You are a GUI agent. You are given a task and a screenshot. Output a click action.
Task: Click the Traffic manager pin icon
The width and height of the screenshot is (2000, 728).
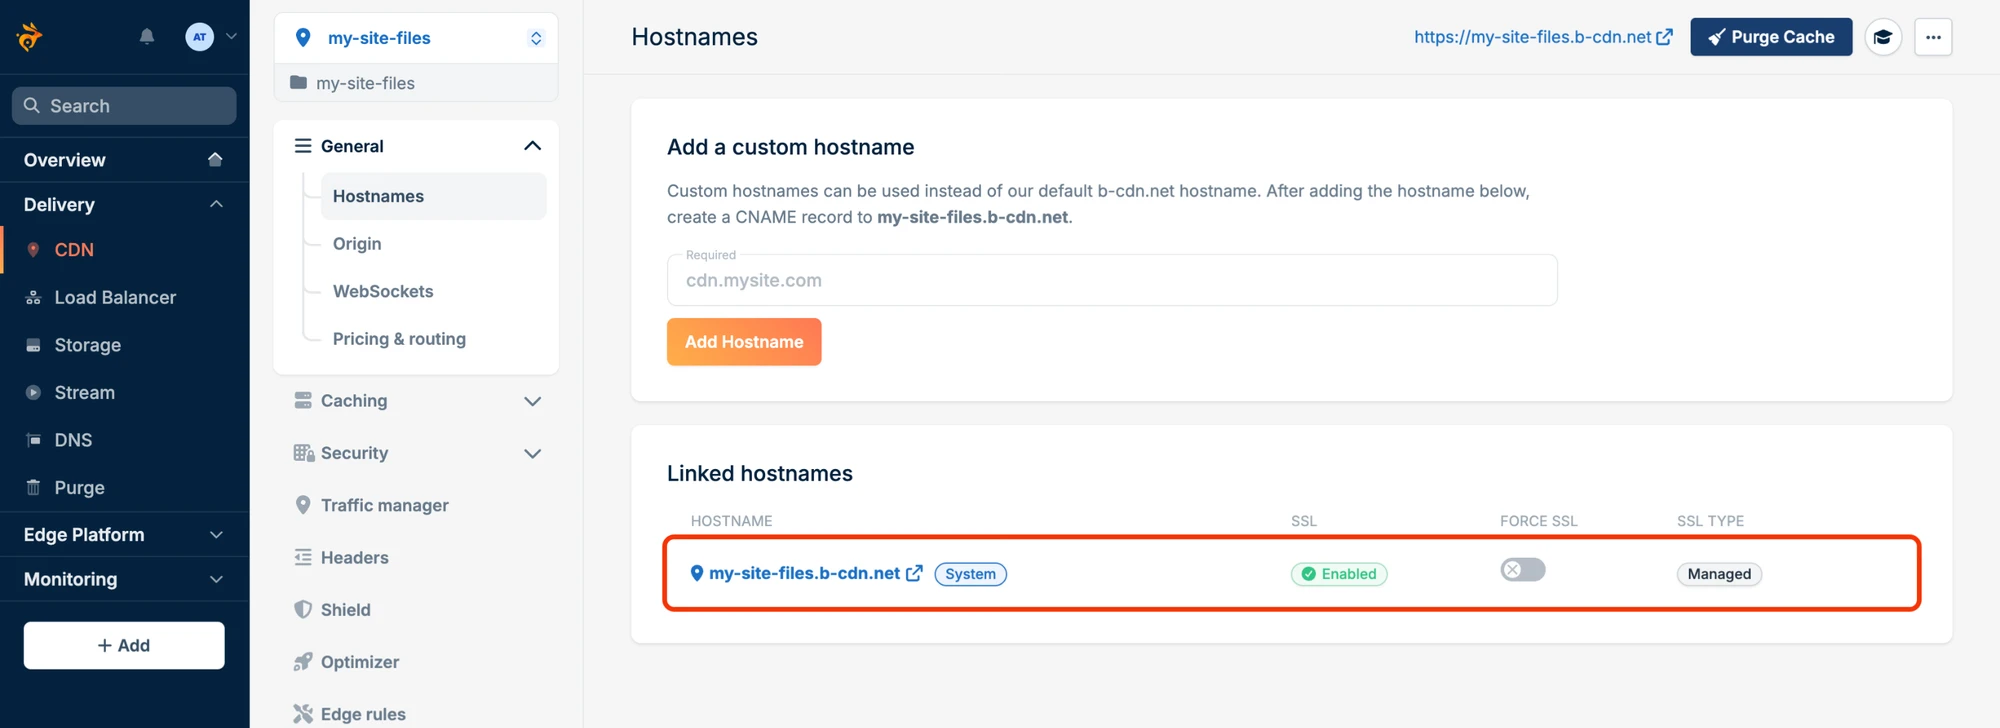tap(303, 505)
